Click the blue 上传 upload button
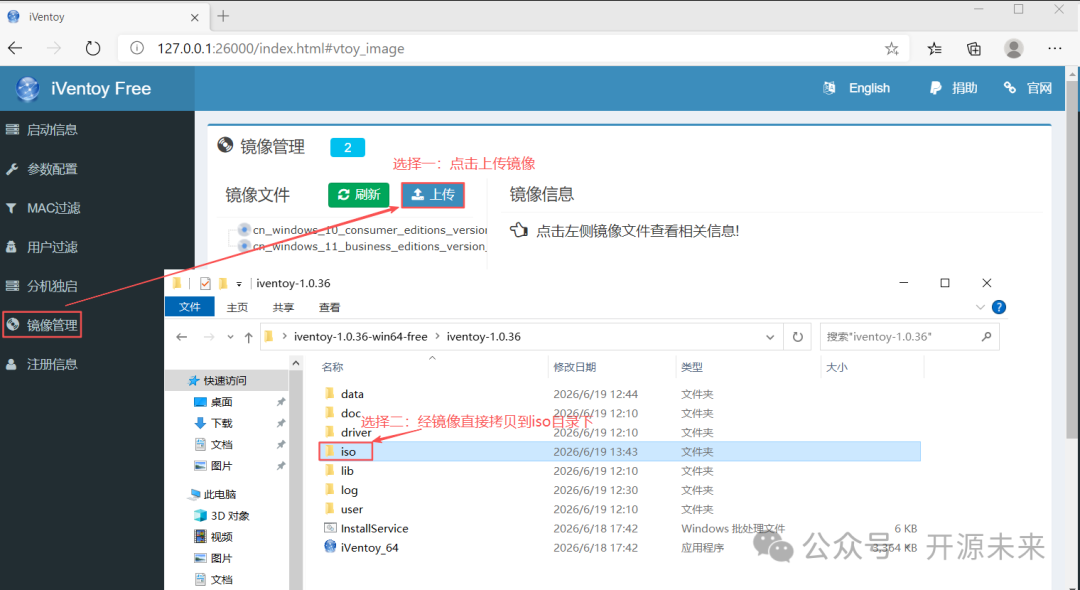Viewport: 1080px width, 590px height. [433, 195]
